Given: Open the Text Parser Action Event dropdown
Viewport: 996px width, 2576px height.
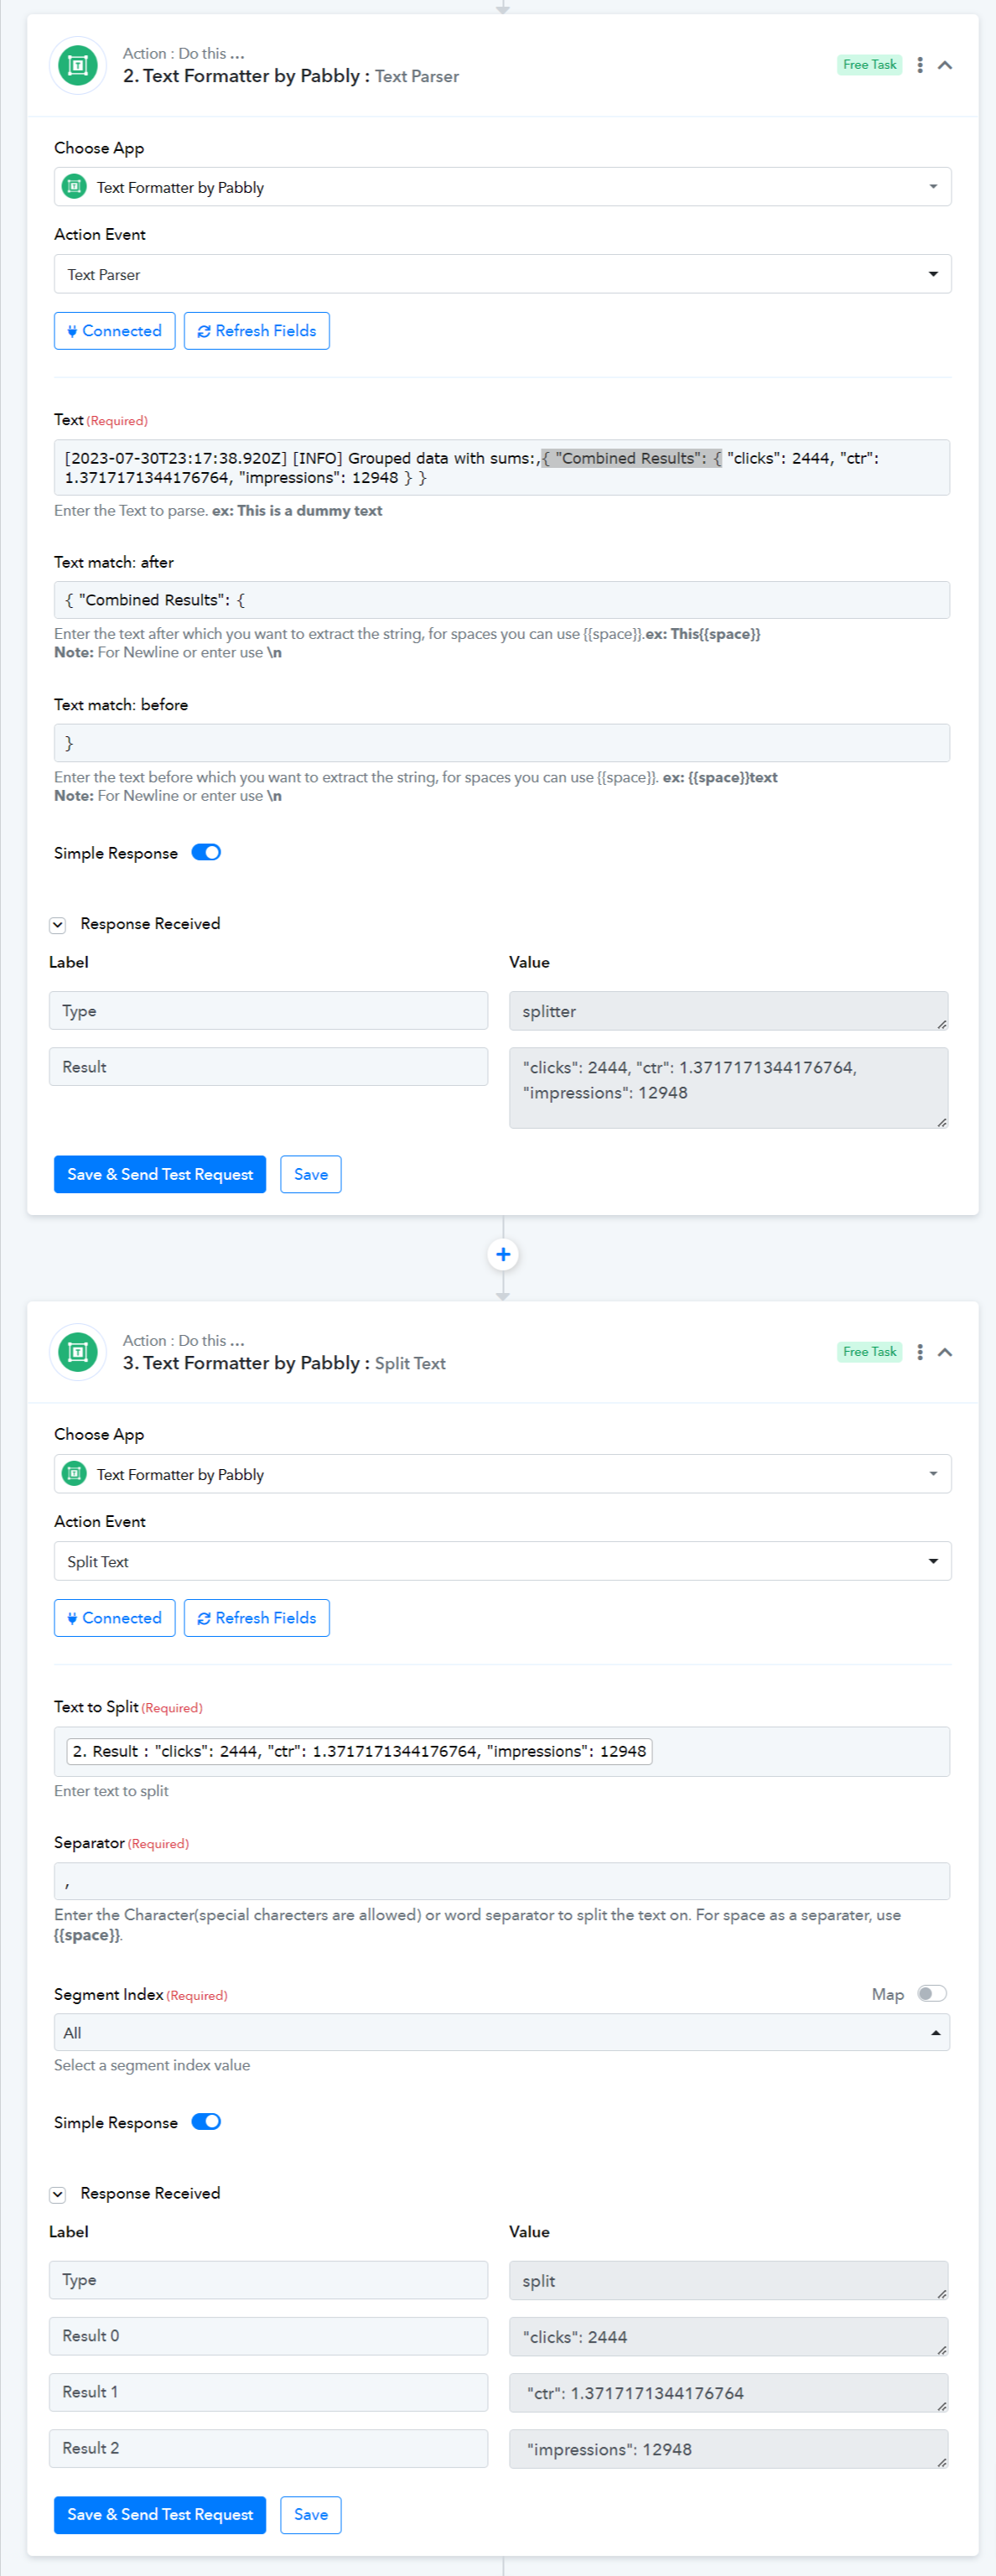Looking at the screenshot, I should tap(502, 274).
